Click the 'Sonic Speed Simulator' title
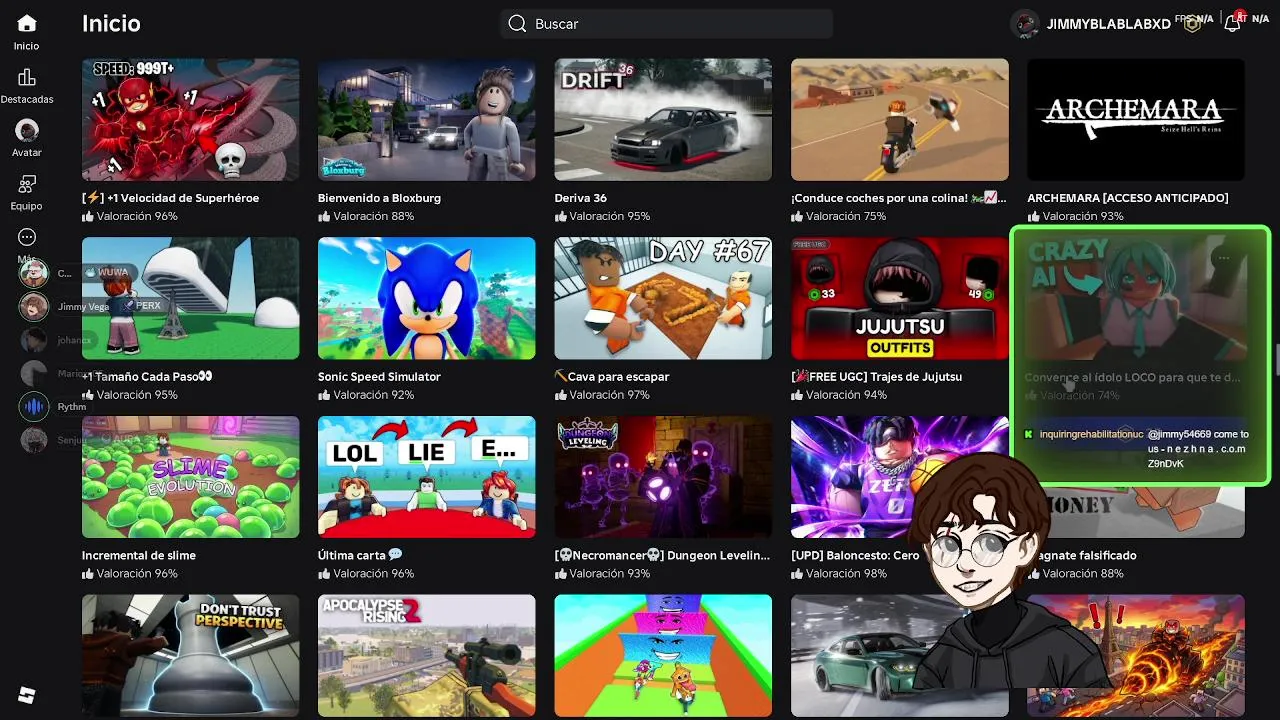Viewport: 1280px width, 720px height. [x=379, y=377]
